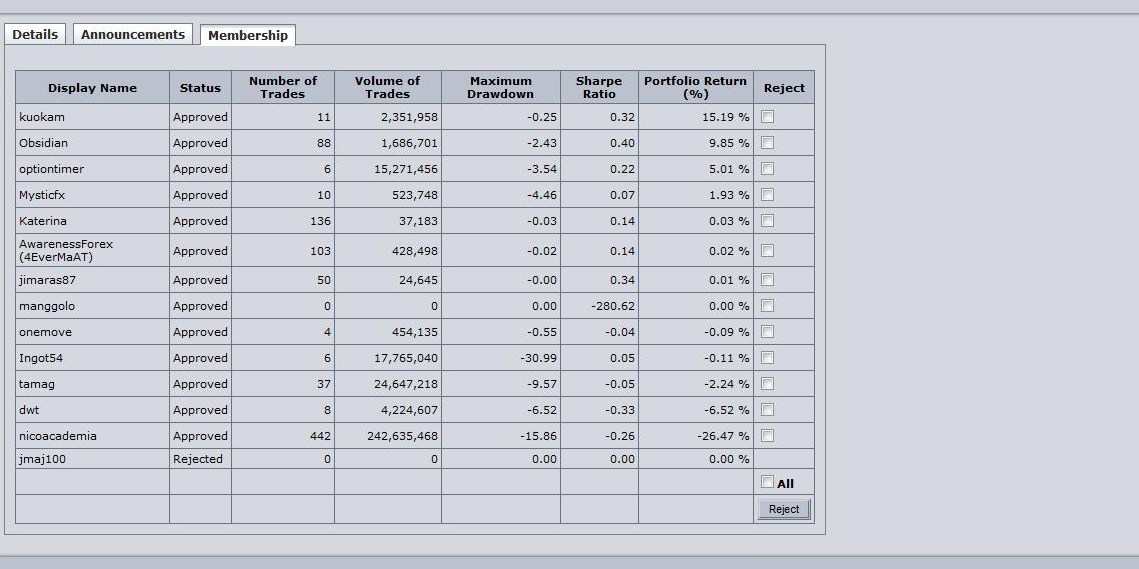Check the Reject box for dwt
Viewport: 1139px width, 569px height.
767,409
